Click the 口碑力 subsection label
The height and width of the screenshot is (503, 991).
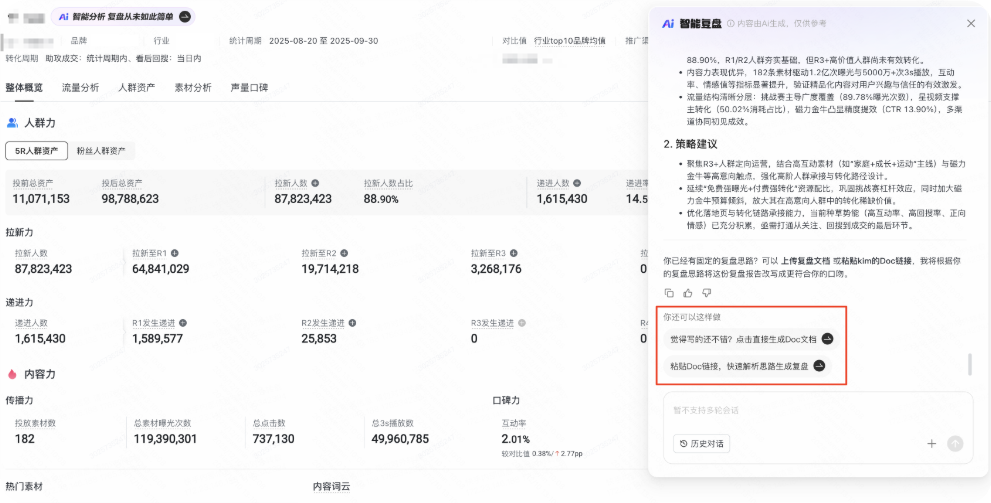[506, 401]
